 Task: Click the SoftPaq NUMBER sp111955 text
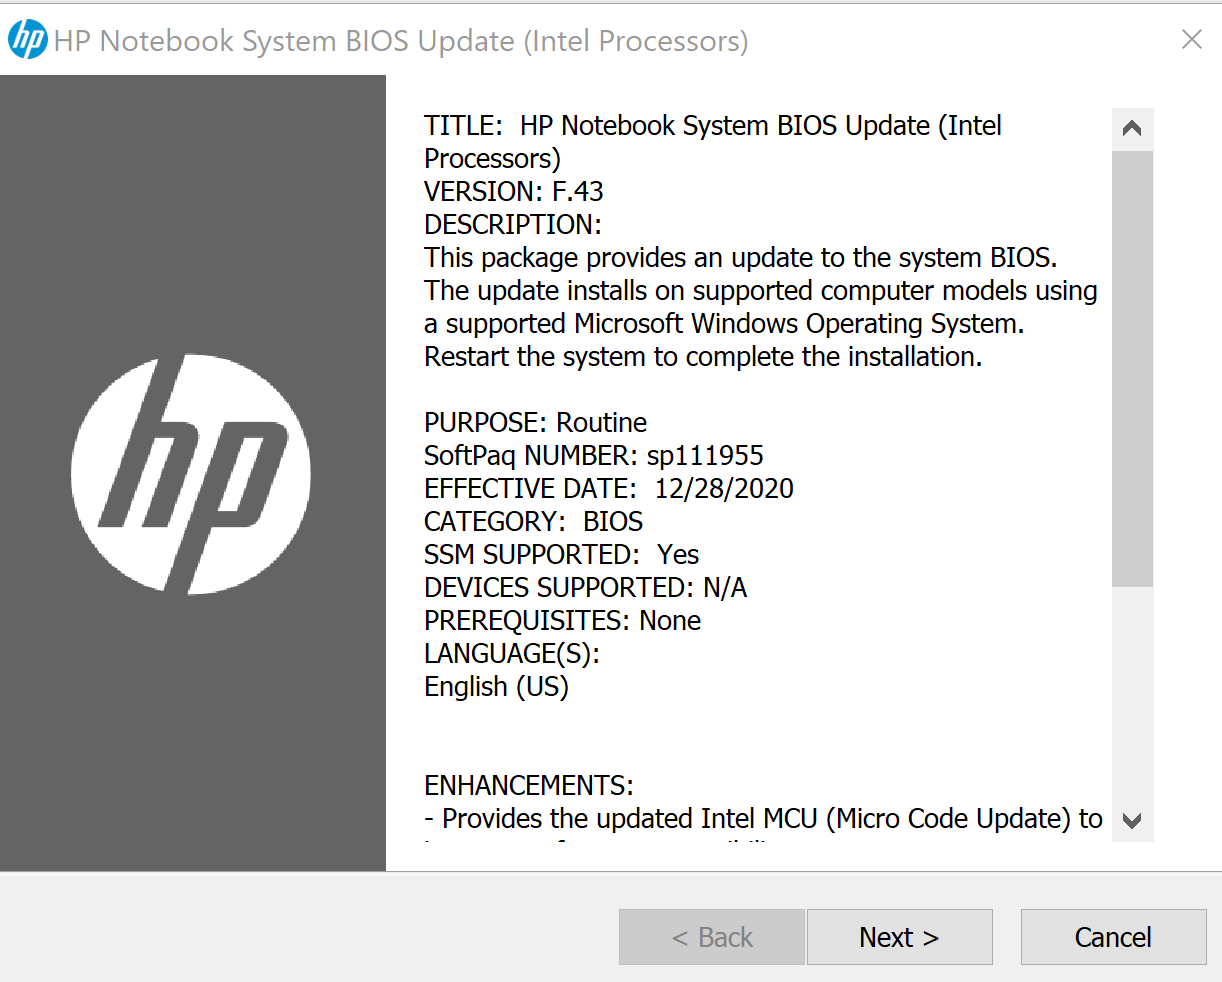tap(594, 455)
